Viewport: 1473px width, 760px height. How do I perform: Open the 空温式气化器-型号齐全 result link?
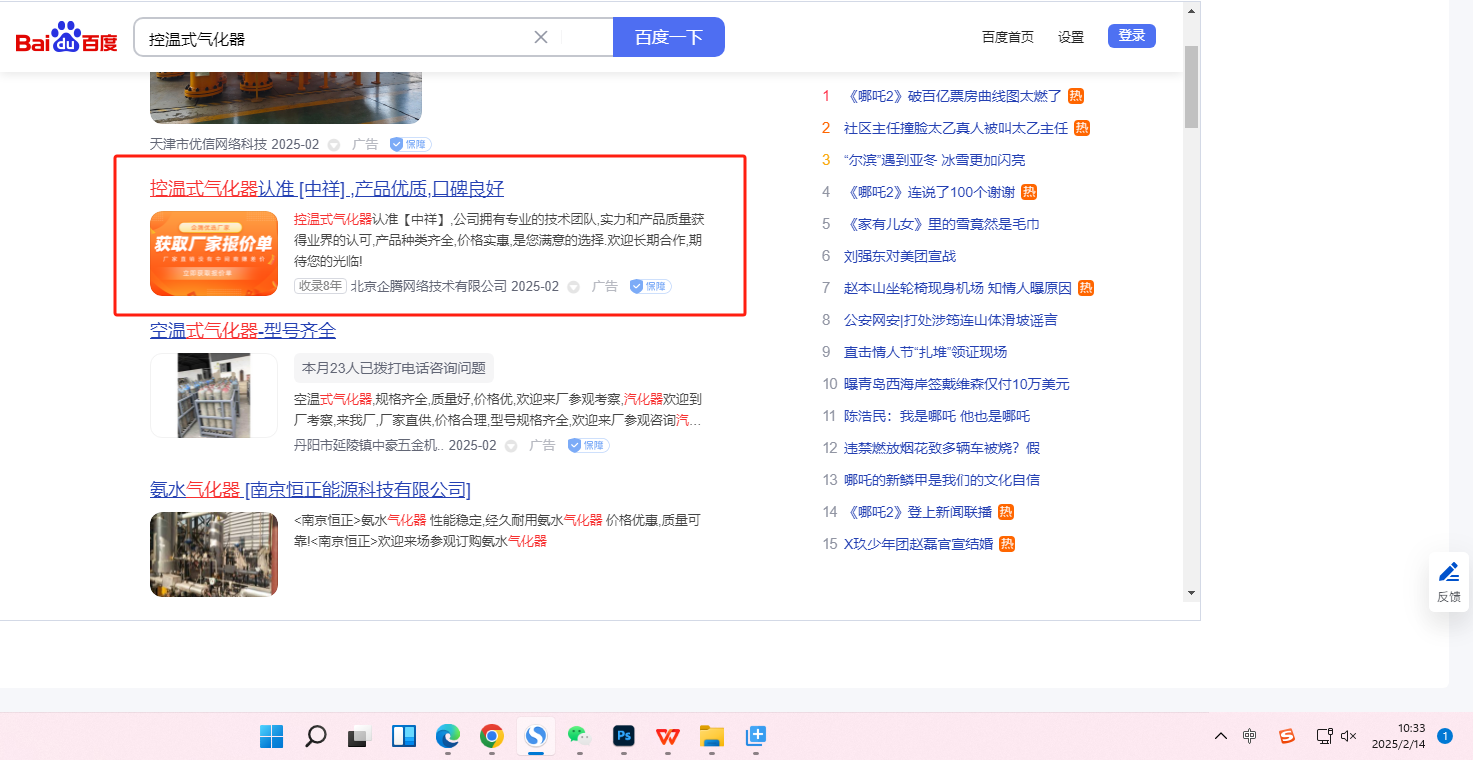(243, 331)
